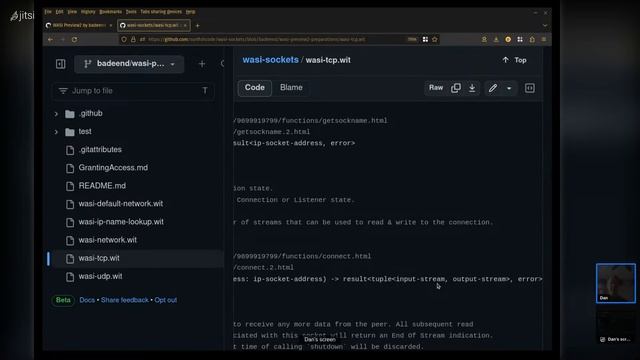Open the Docs link
Viewport: 640px width, 360px height.
(87, 300)
